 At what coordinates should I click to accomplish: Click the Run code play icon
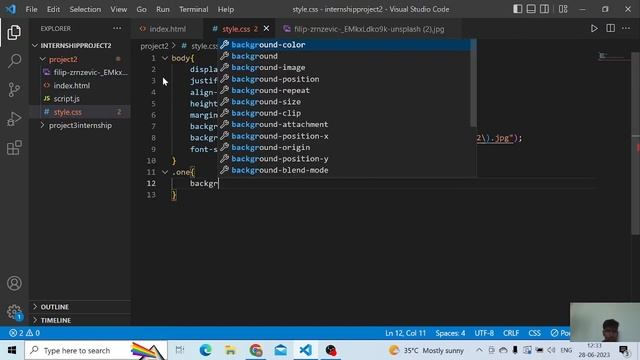point(594,29)
